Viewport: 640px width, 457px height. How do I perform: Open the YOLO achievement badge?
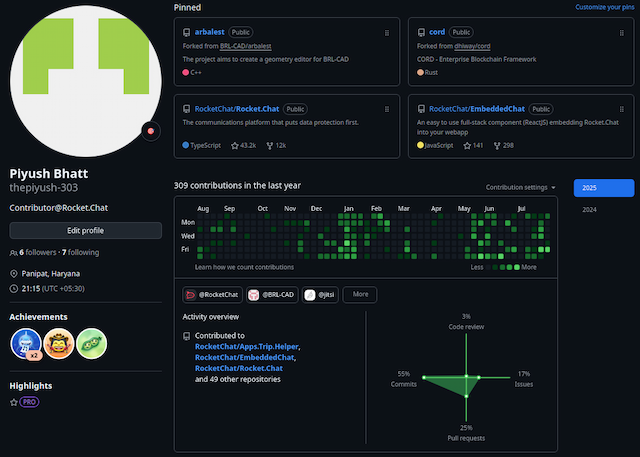(59, 344)
